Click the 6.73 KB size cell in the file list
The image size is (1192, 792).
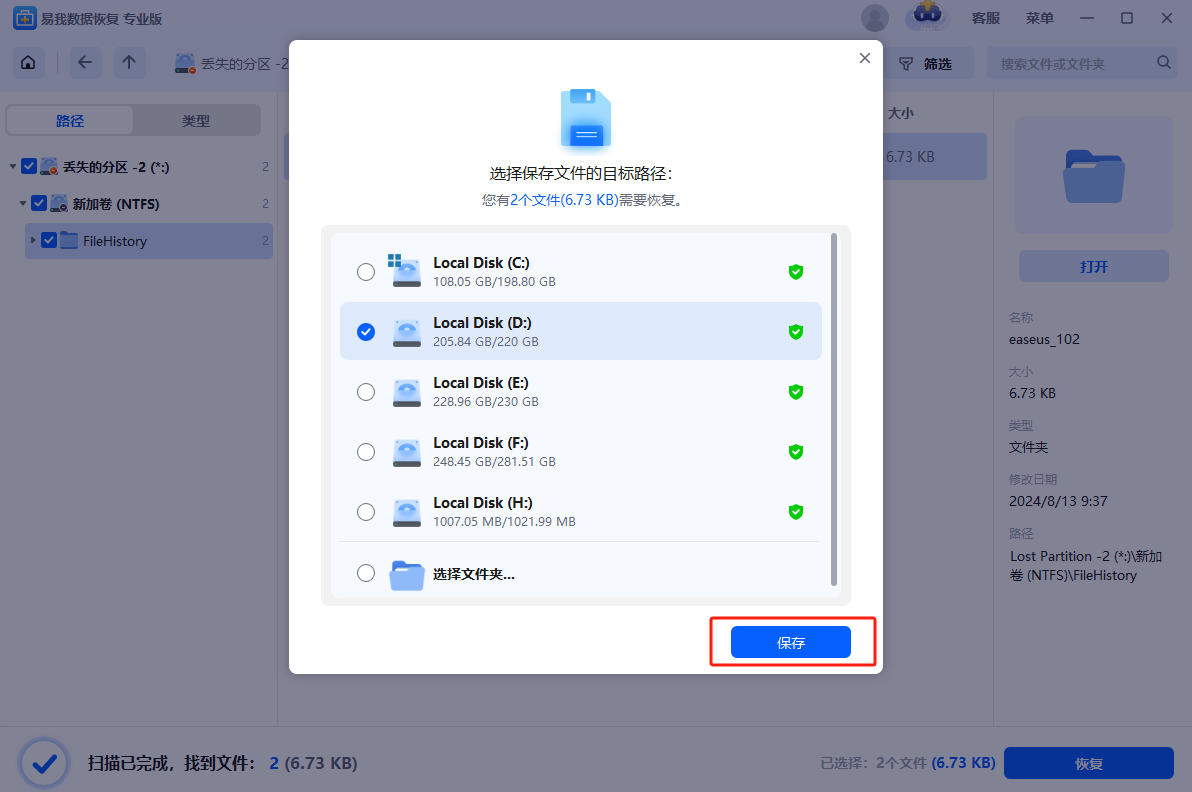[x=910, y=157]
